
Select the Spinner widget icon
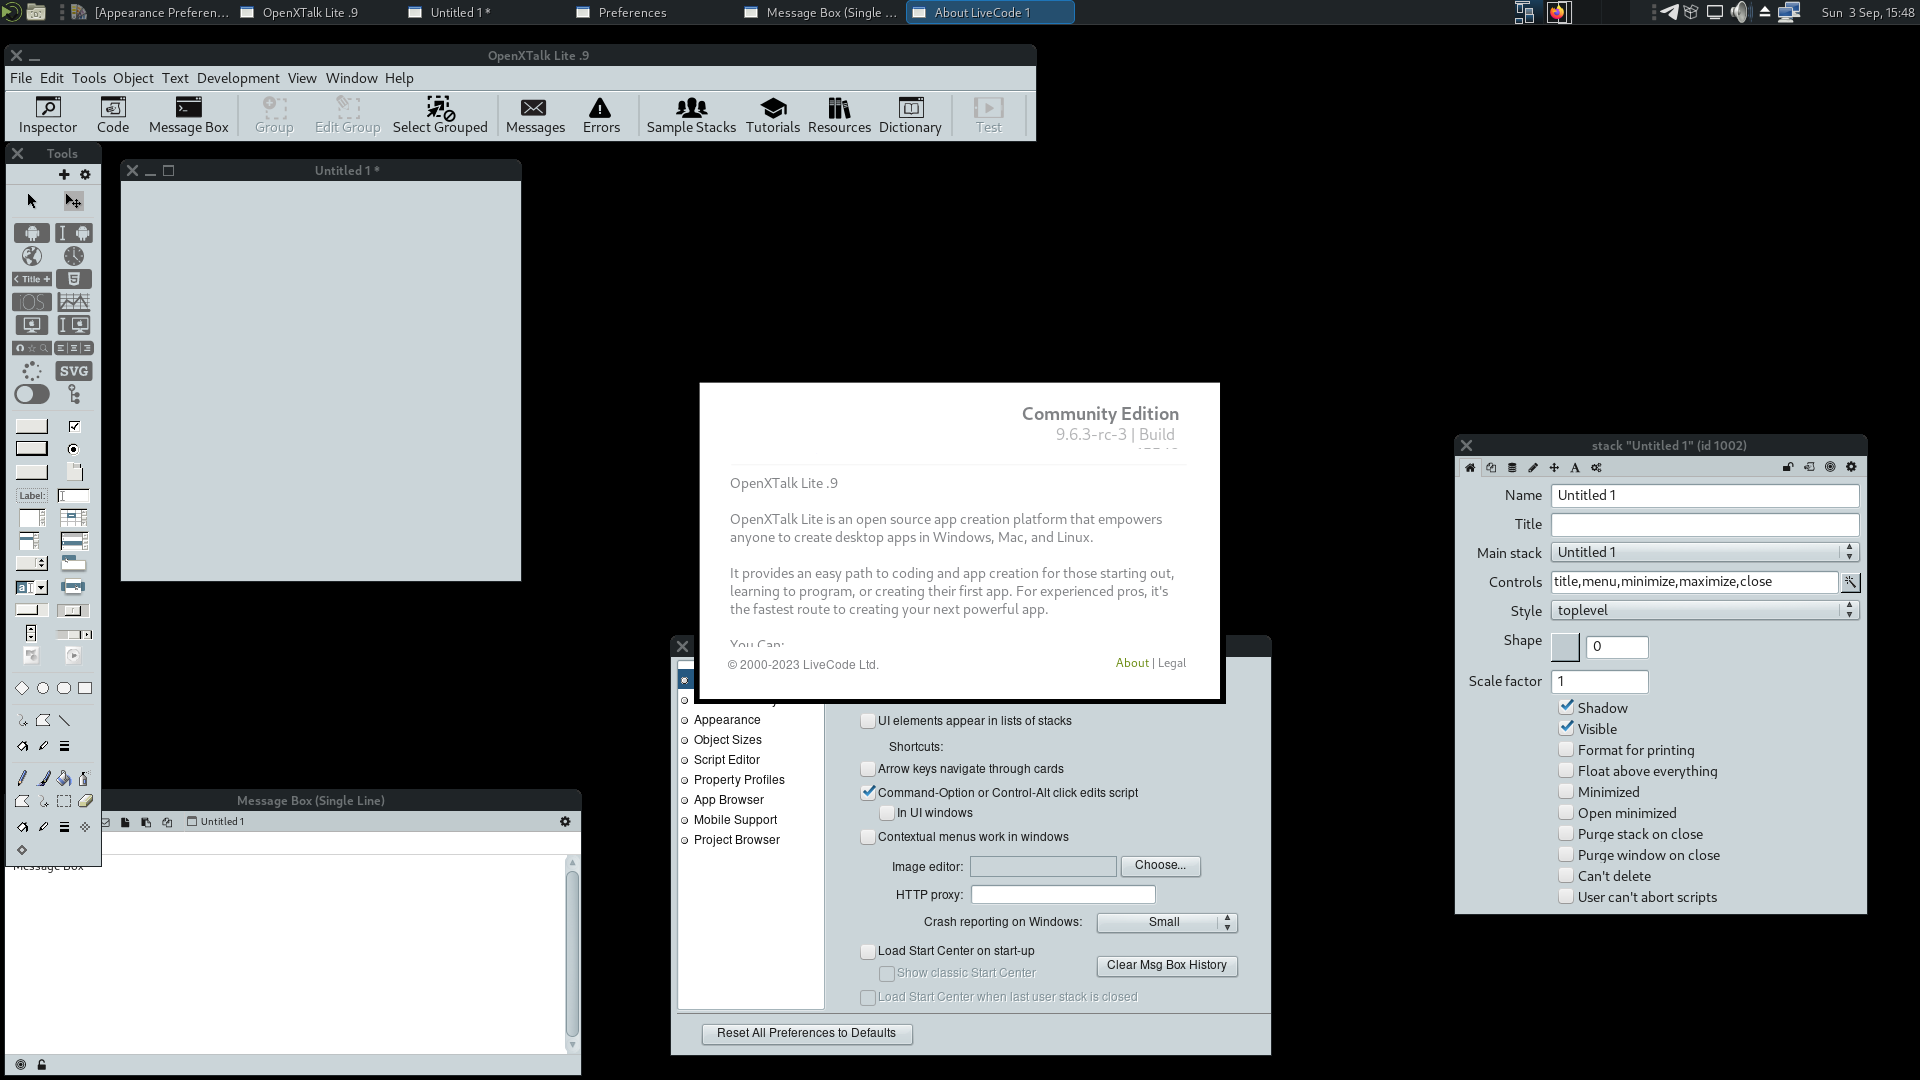[x=32, y=371]
